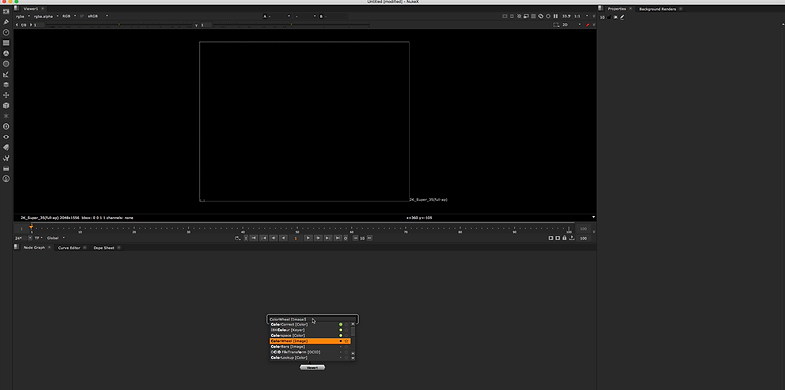Open the sRGB viewer process dropdown
The image size is (785, 390).
point(98,16)
